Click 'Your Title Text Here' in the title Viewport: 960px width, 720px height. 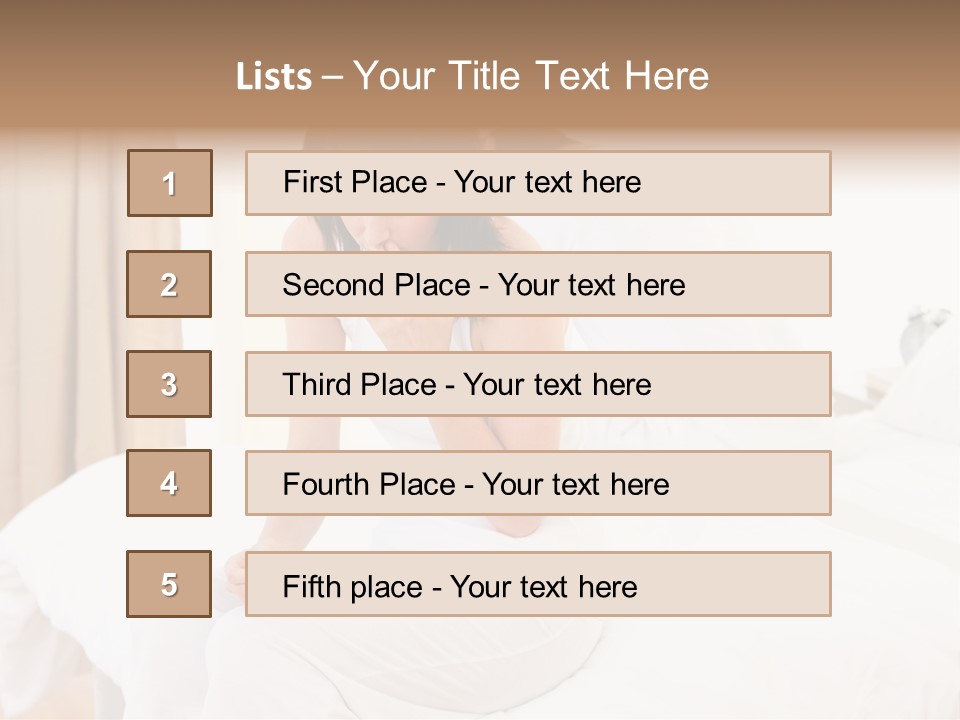point(531,77)
